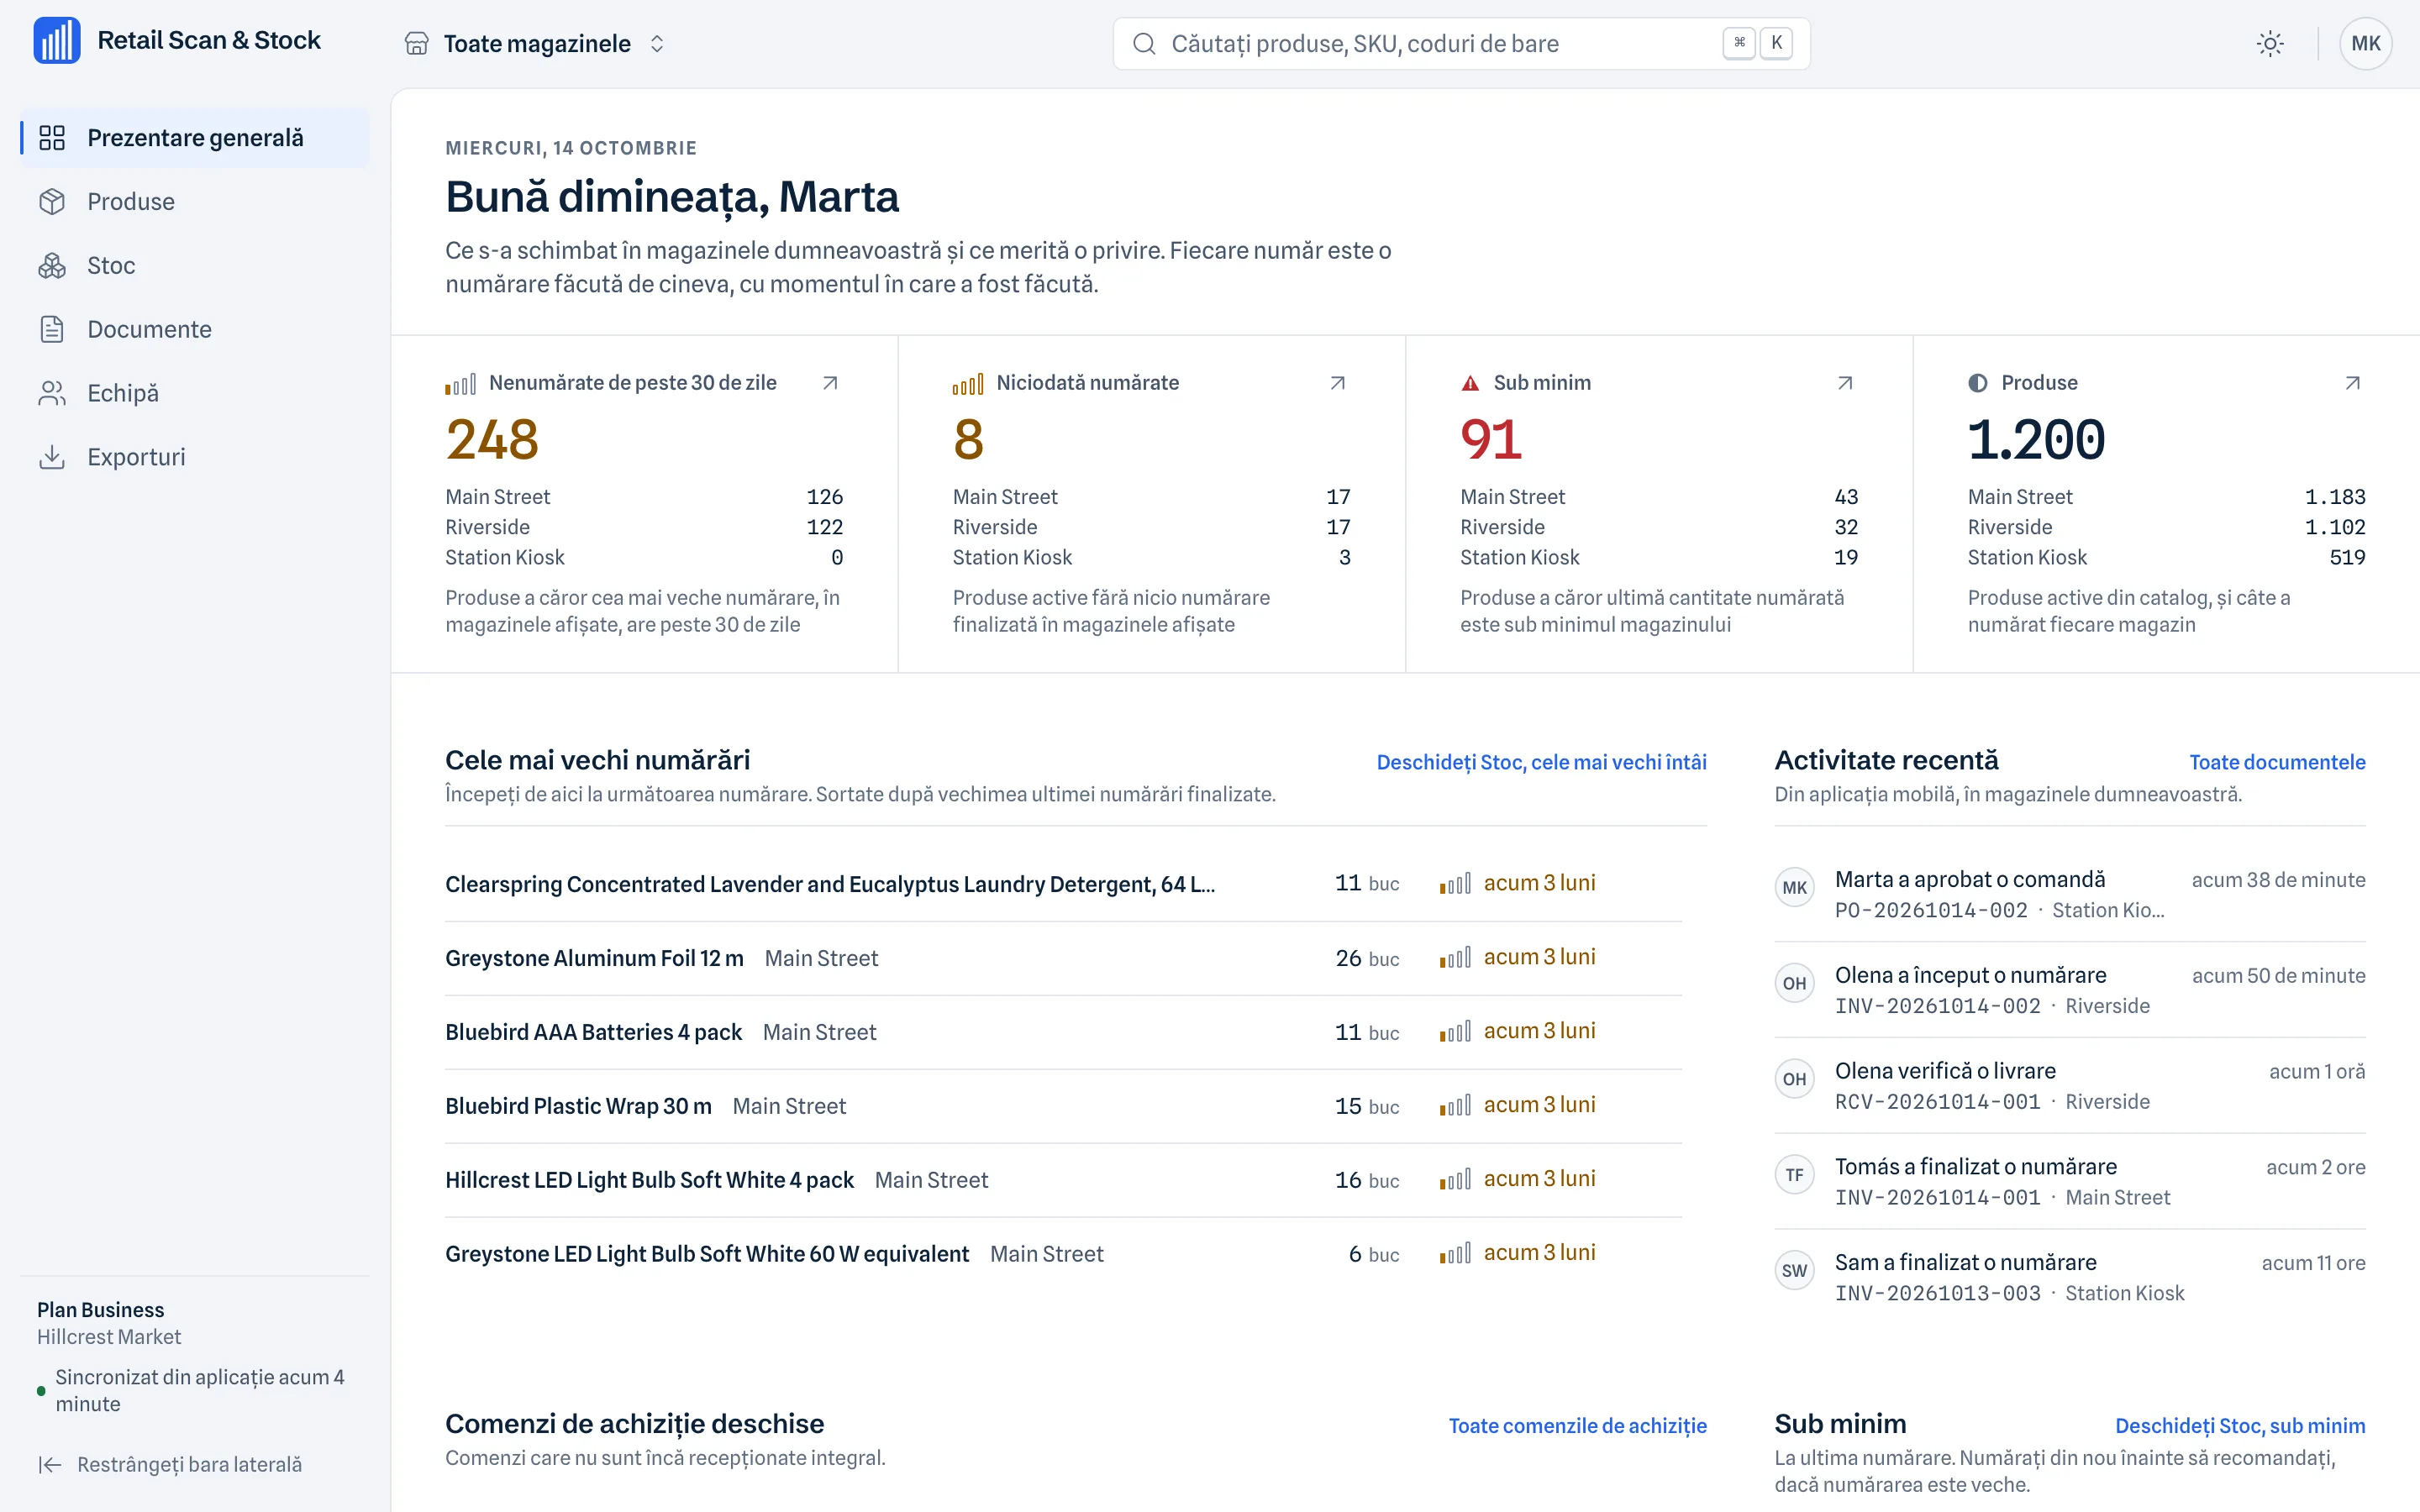Screen dimensions: 2420x1512
Task: Toggle the light/dark theme sun icon
Action: click(2270, 44)
